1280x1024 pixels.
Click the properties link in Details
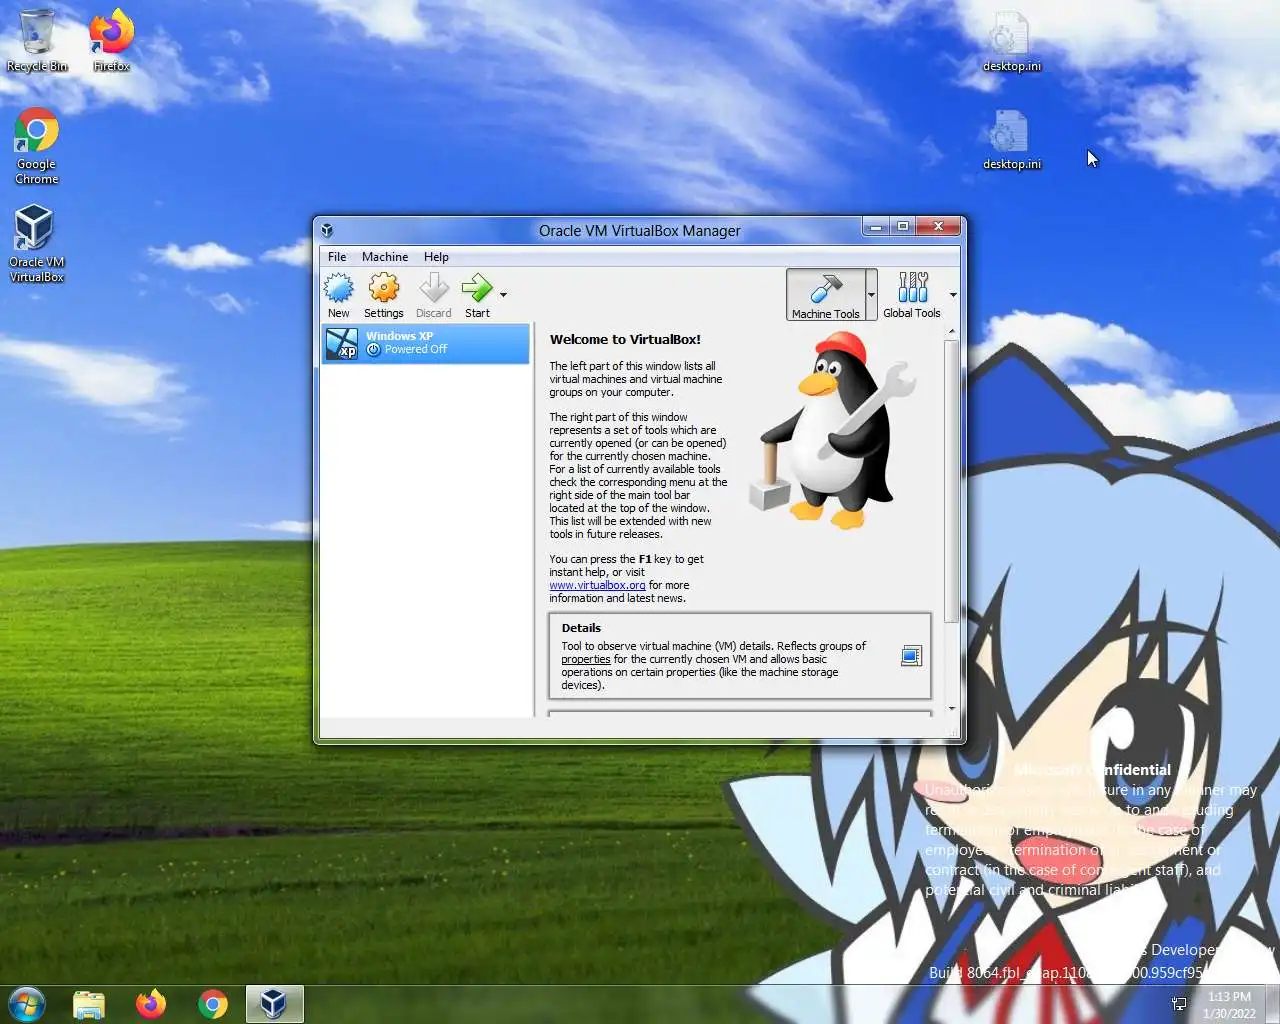[x=586, y=660]
